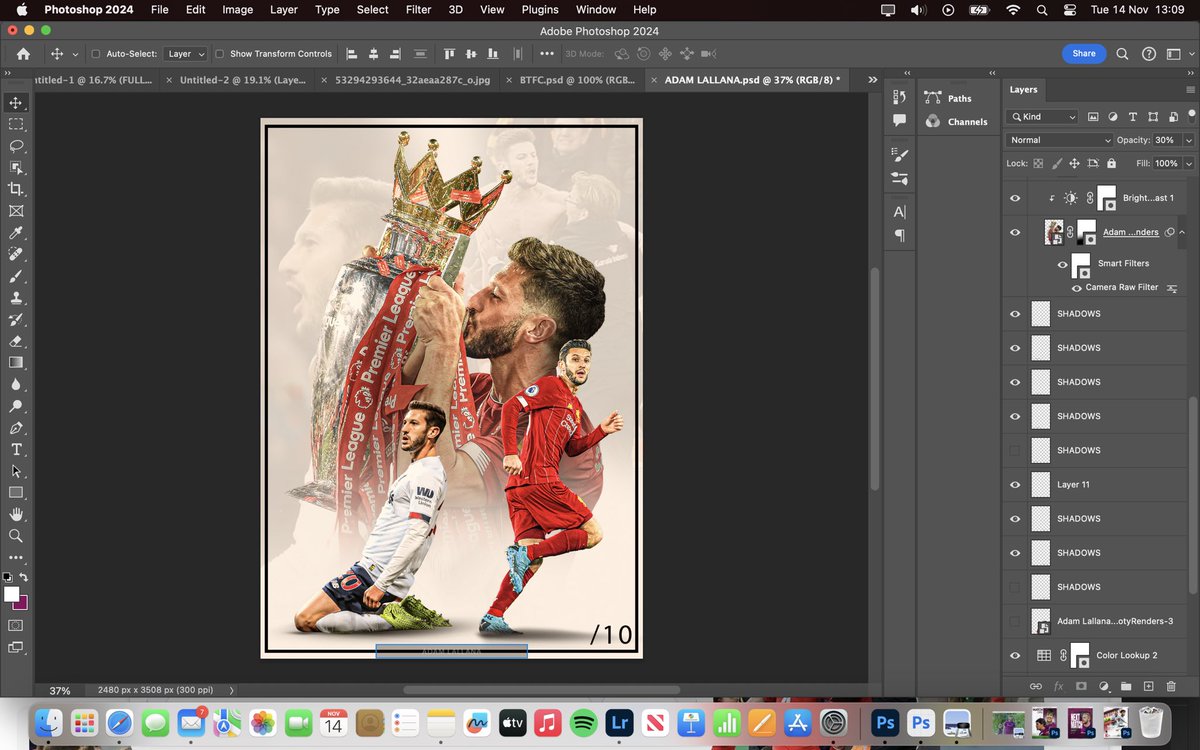The image size is (1200, 750).
Task: Select the Horizontal Type tool
Action: pos(16,449)
